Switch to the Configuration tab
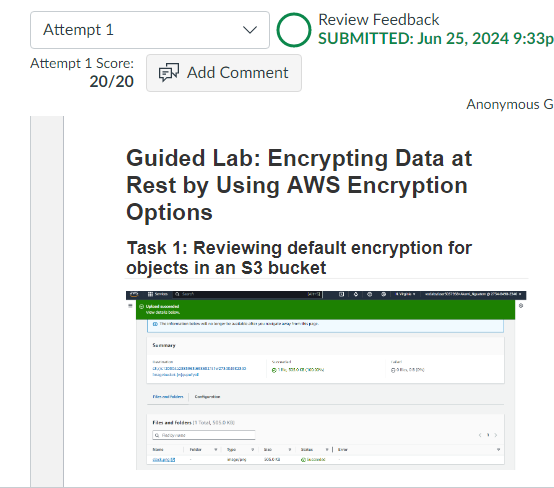Viewport: 554px width, 488px height. pyautogui.click(x=207, y=397)
